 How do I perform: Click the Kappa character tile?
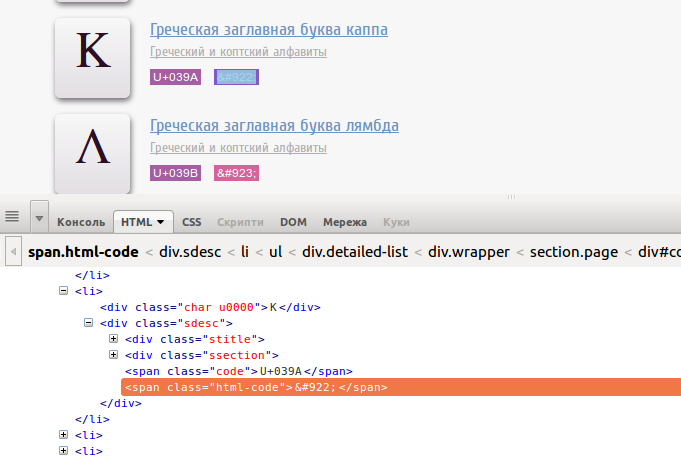coord(93,58)
